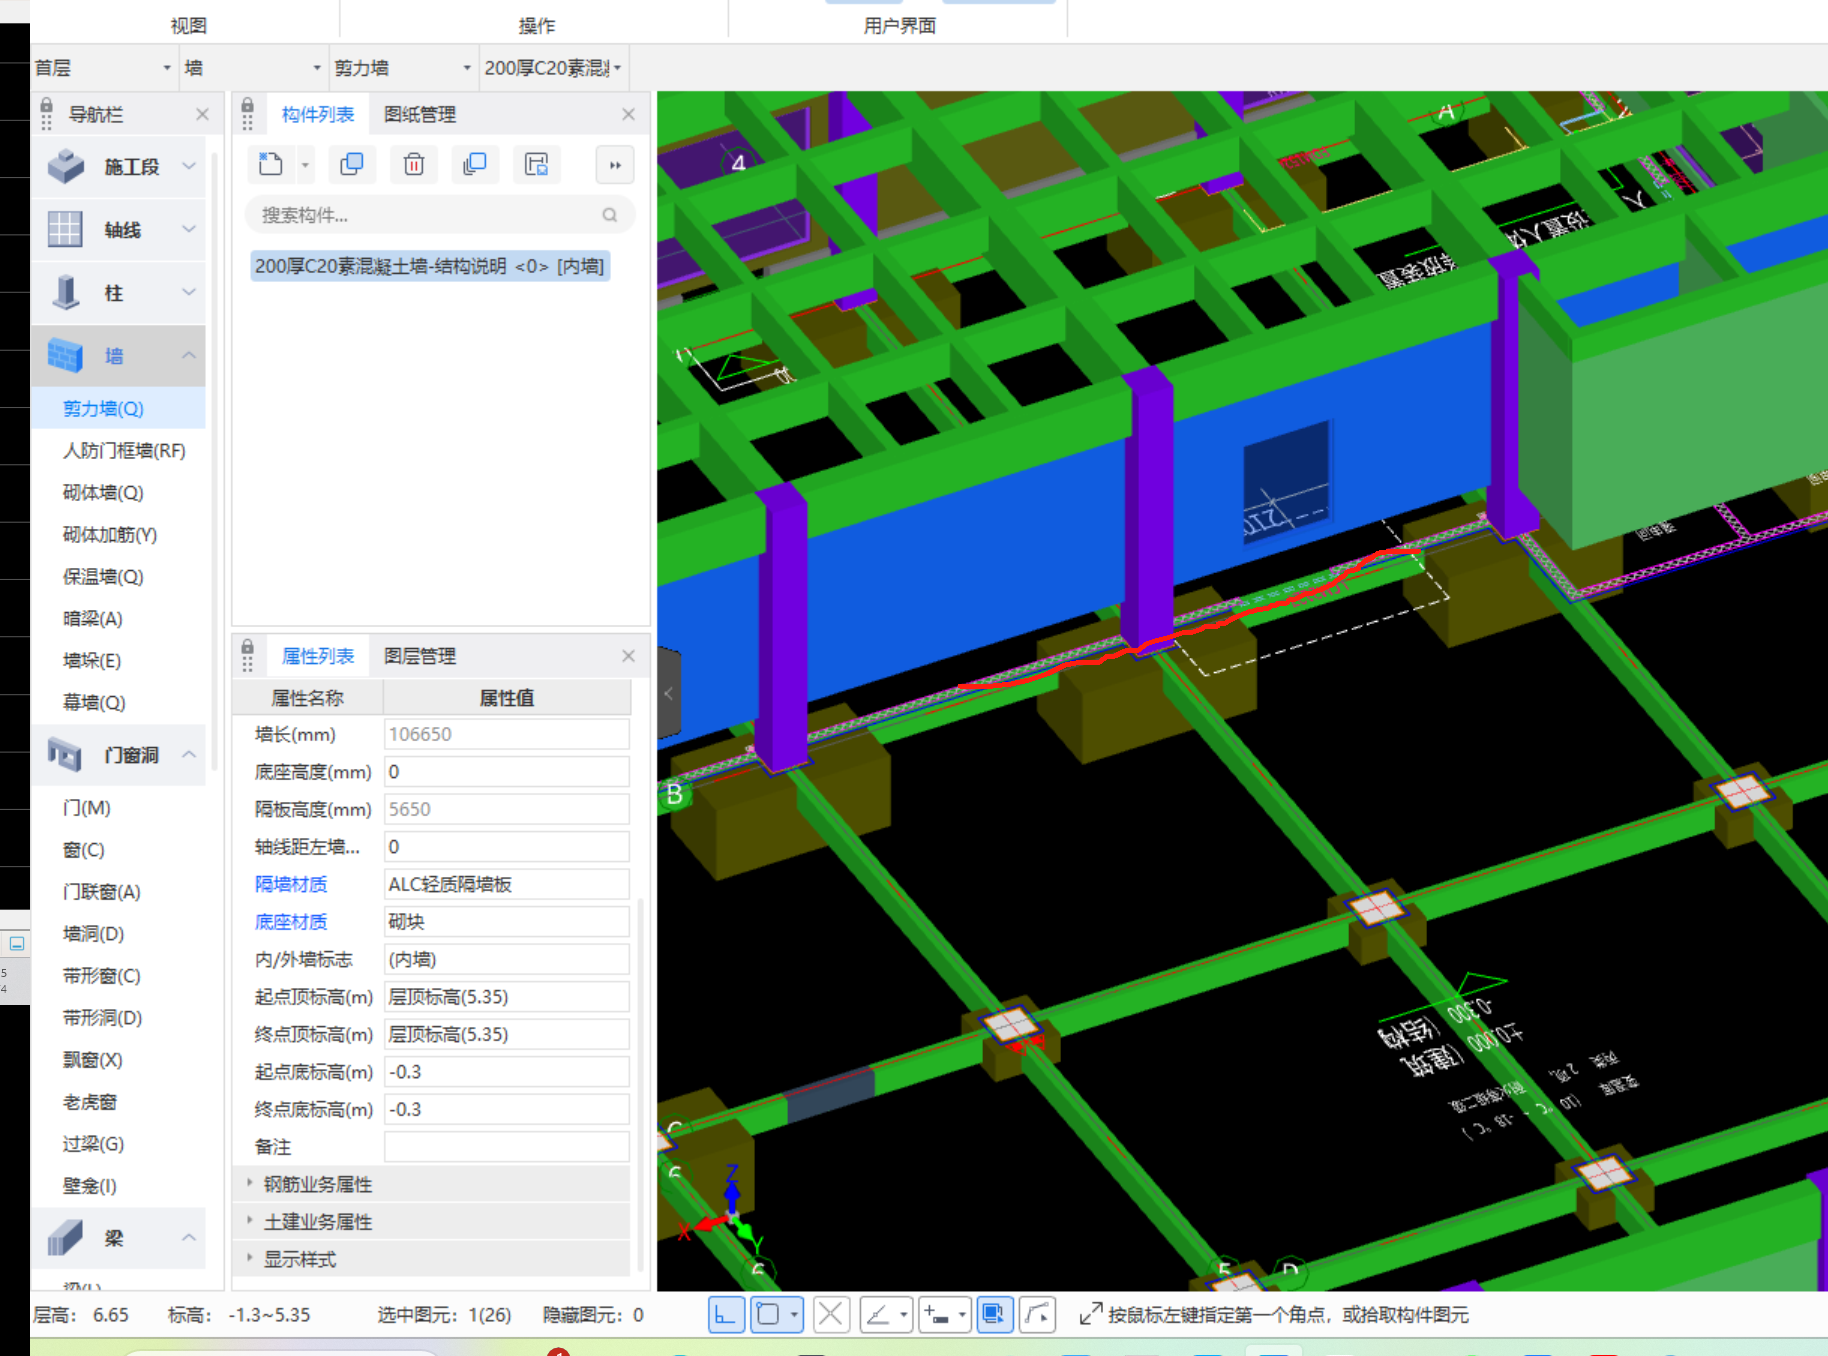
Task: Select 砌体墙(Q) in navigation tree
Action: point(103,492)
